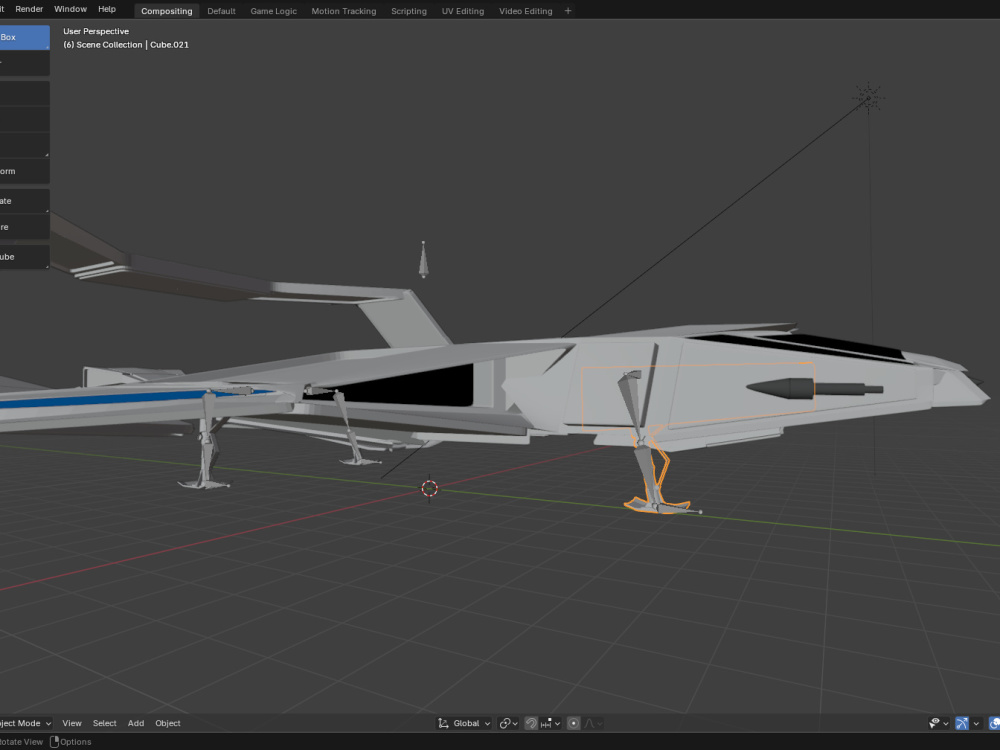Select the point light object
The height and width of the screenshot is (750, 1000).
(x=868, y=98)
